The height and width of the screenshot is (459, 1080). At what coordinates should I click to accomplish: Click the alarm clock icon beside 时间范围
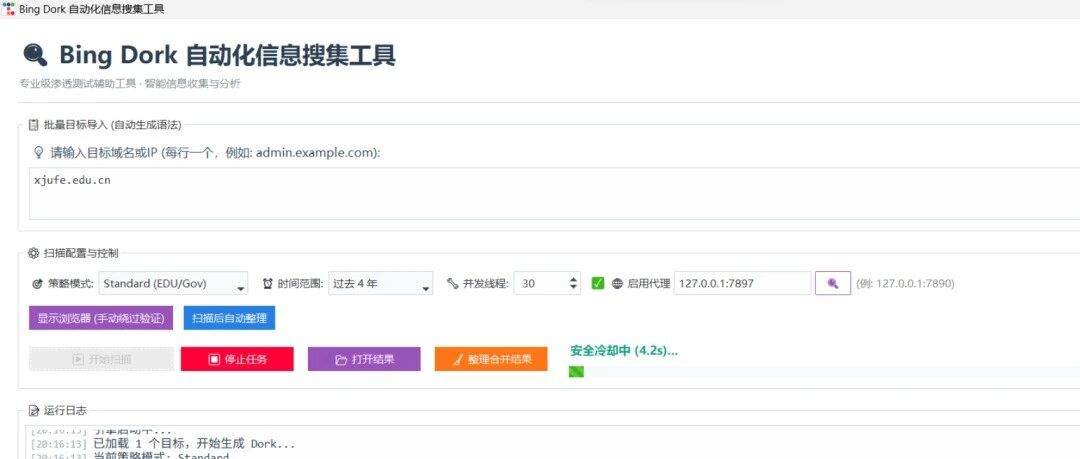coord(267,283)
